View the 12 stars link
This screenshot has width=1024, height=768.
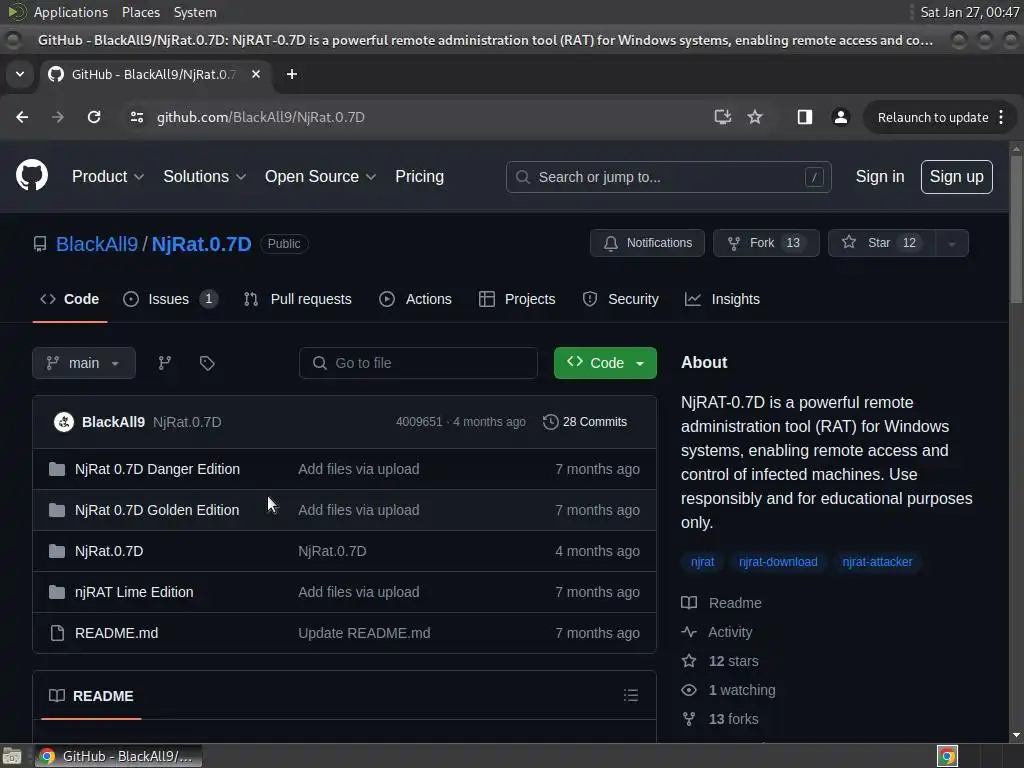point(720,661)
